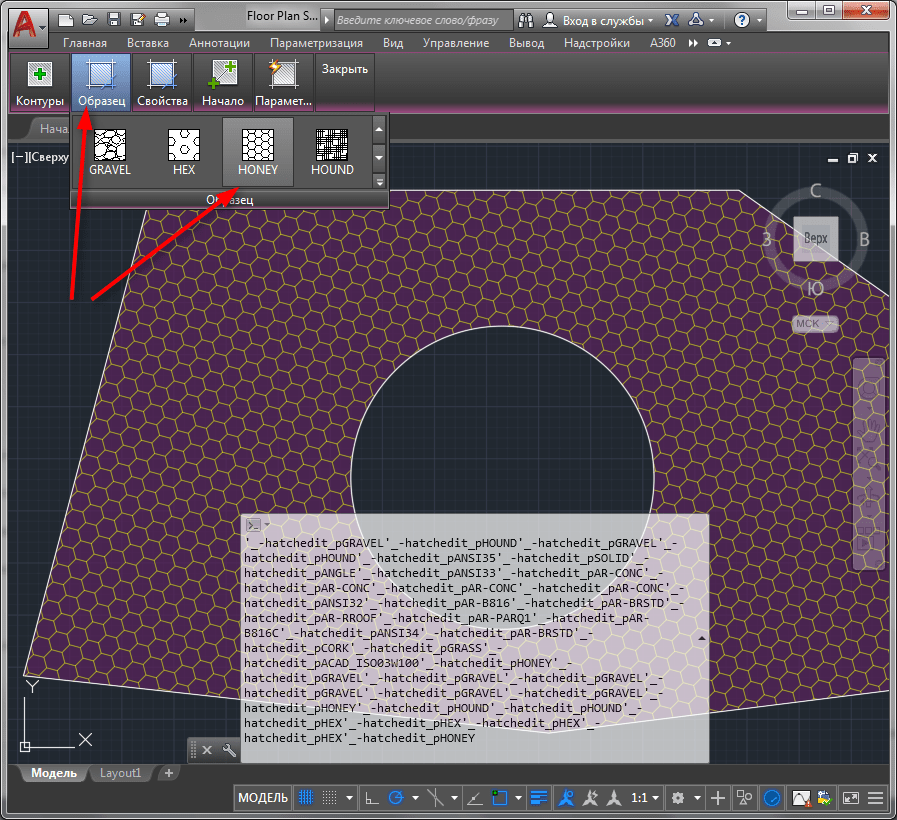Viewport: 897px width, 820px height.
Task: Toggle ortho mode in status bar
Action: point(372,797)
